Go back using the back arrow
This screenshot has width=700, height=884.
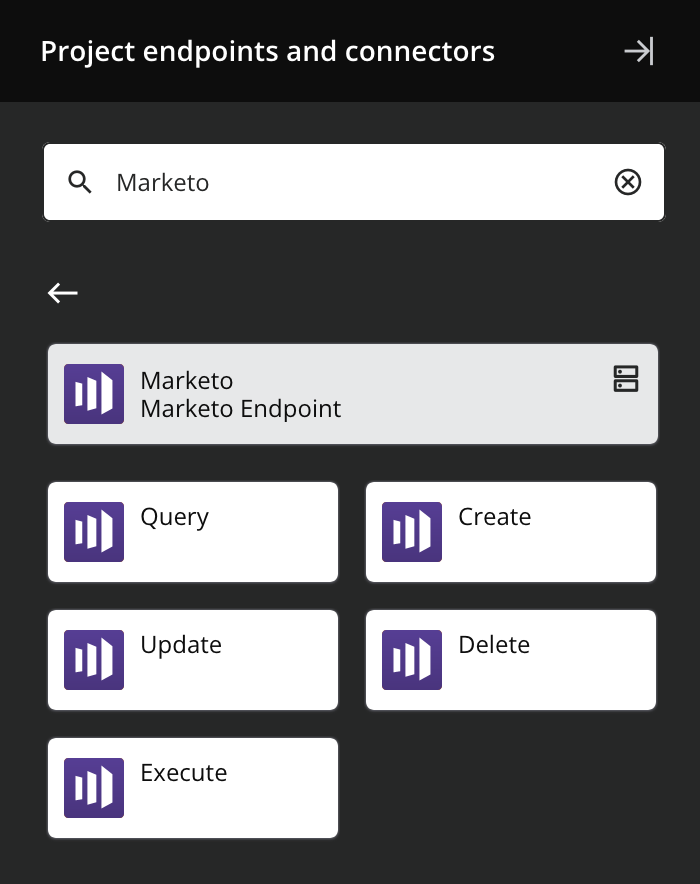coord(63,293)
